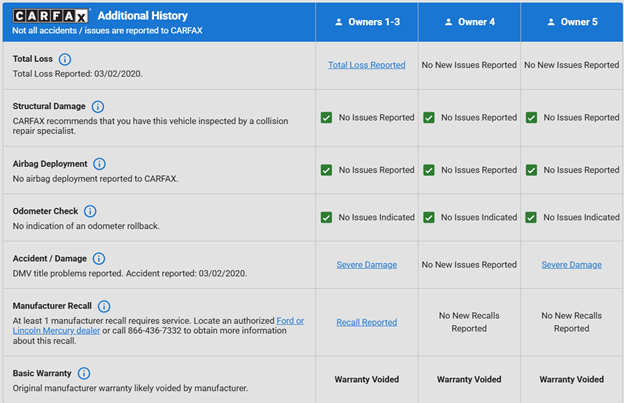Select the Owners 1-3 column header
The width and height of the screenshot is (624, 403).
(x=367, y=22)
